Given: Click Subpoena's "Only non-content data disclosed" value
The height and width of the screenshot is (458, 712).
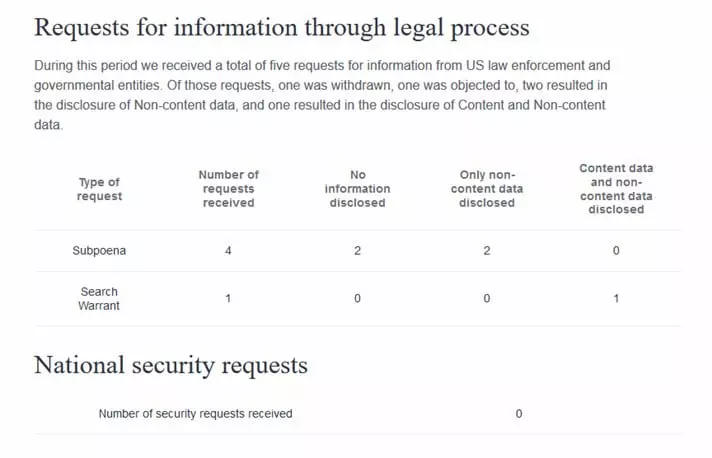Looking at the screenshot, I should tap(486, 251).
